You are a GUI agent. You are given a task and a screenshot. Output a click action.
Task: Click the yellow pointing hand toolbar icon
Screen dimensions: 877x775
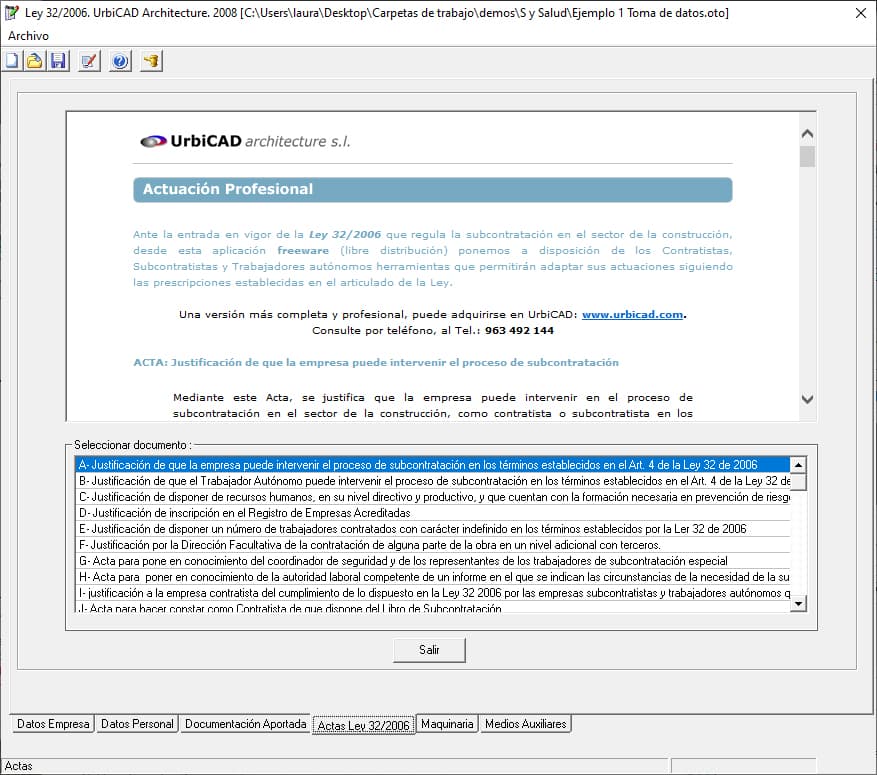point(151,61)
